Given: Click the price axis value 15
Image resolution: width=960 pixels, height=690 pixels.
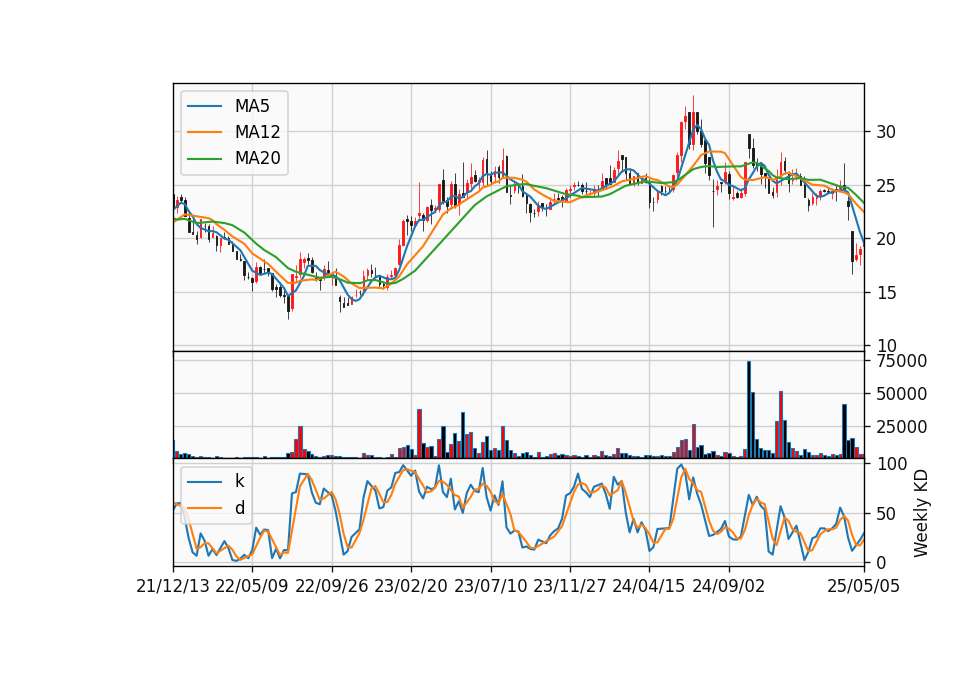Looking at the screenshot, I should click(x=886, y=293).
